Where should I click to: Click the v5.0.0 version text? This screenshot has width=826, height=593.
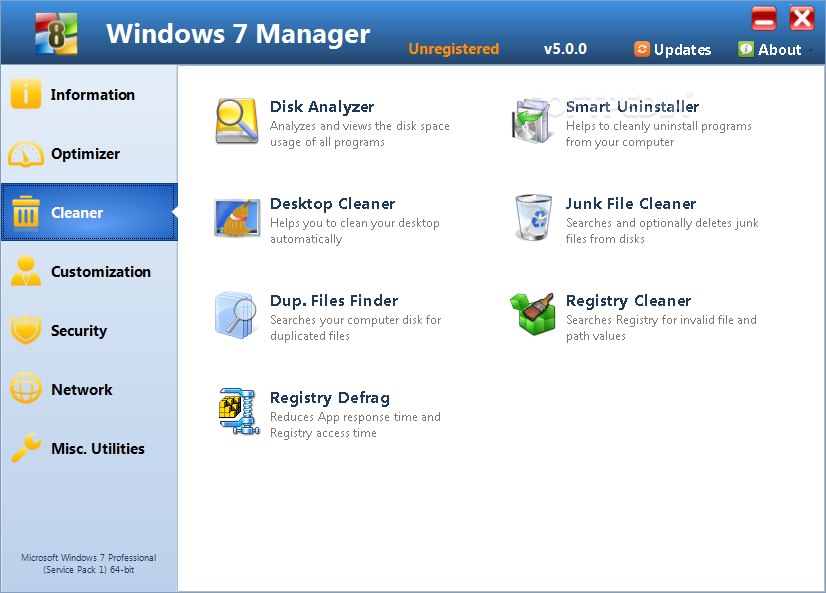pyautogui.click(x=565, y=49)
